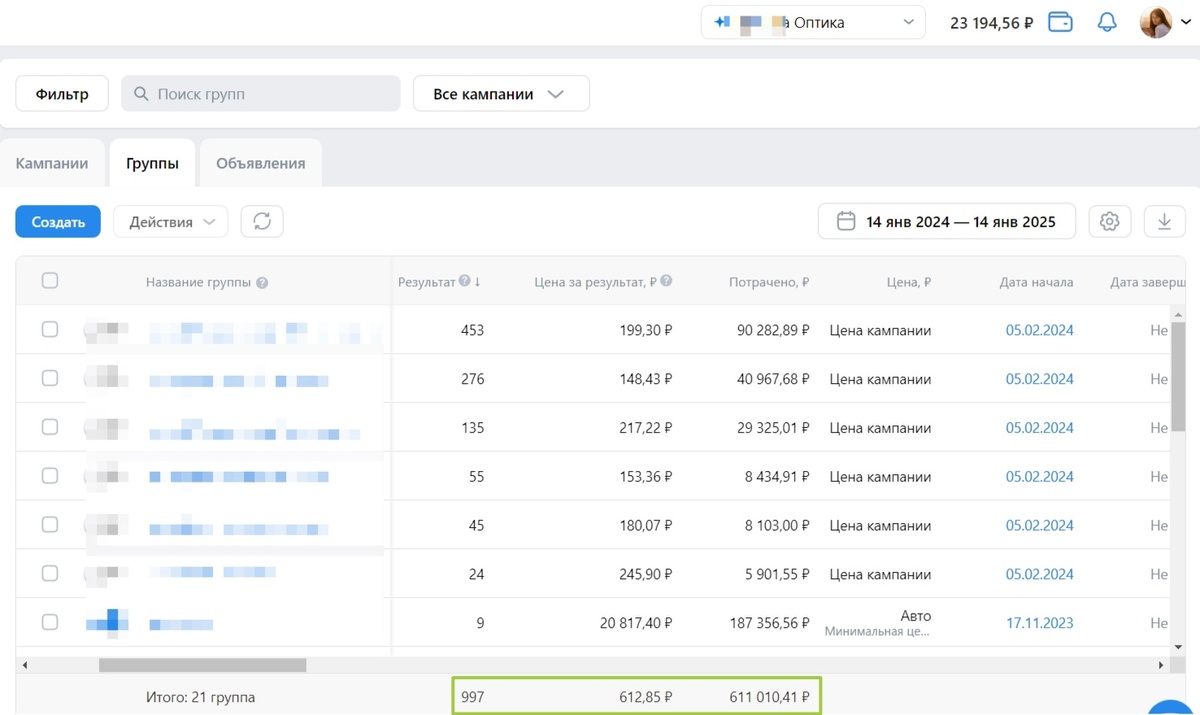Click total spent 611 010,41 ₽
This screenshot has height=715, width=1200.
point(769,697)
